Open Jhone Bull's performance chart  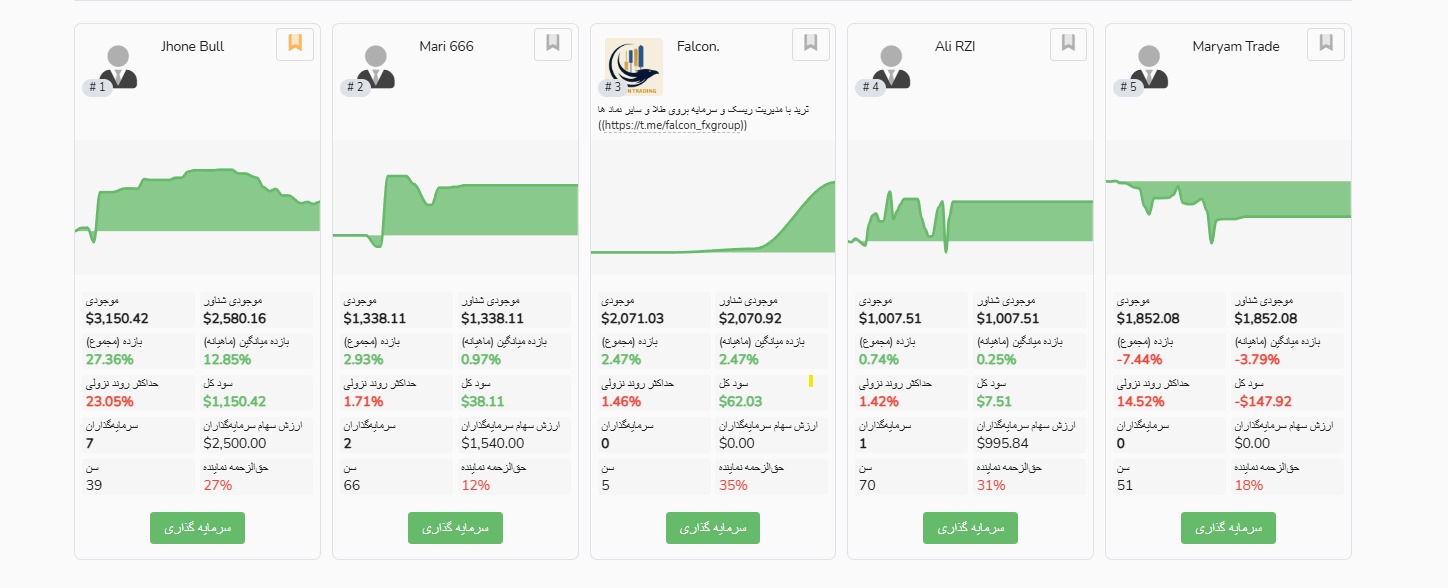[x=197, y=207]
